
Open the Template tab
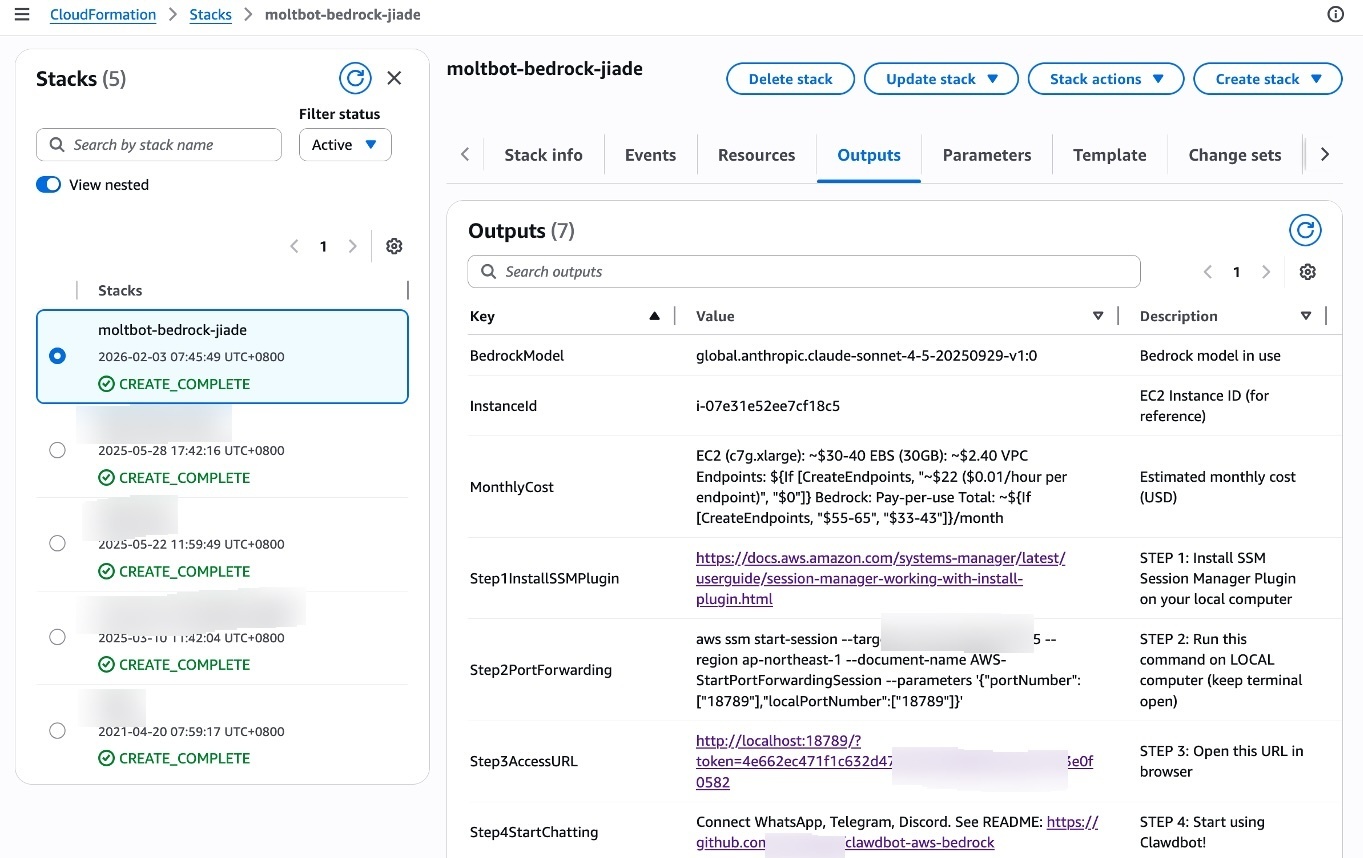[x=1110, y=155]
